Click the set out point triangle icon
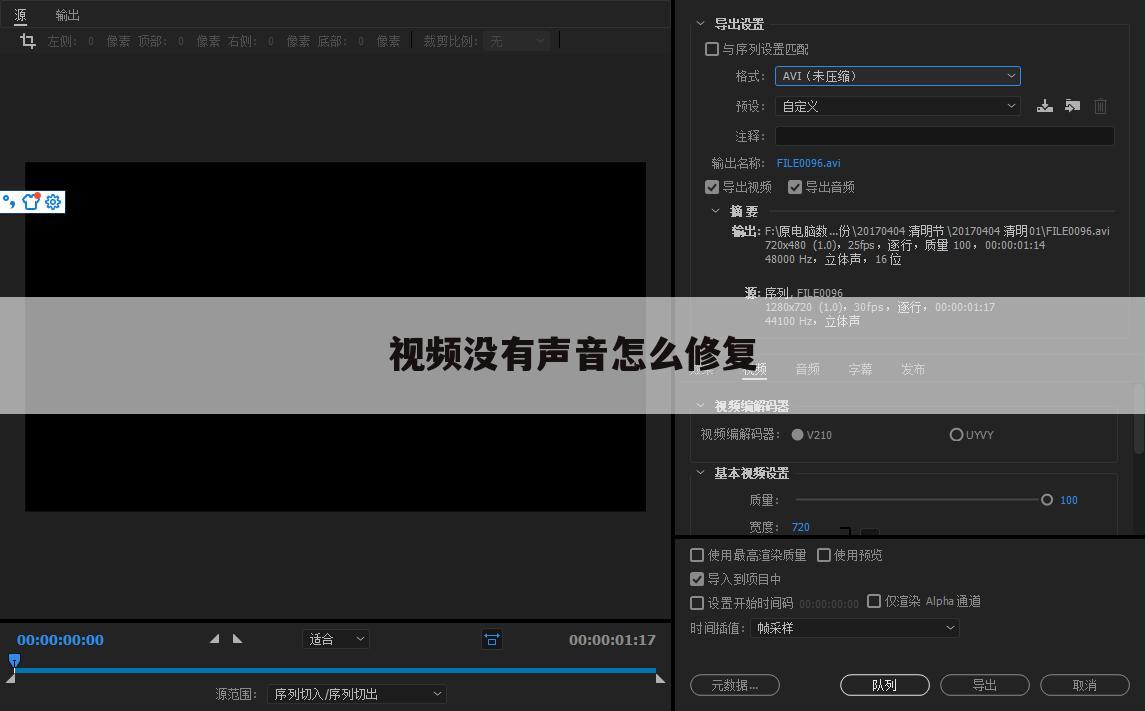Viewport: 1145px width, 711px height. 237,639
